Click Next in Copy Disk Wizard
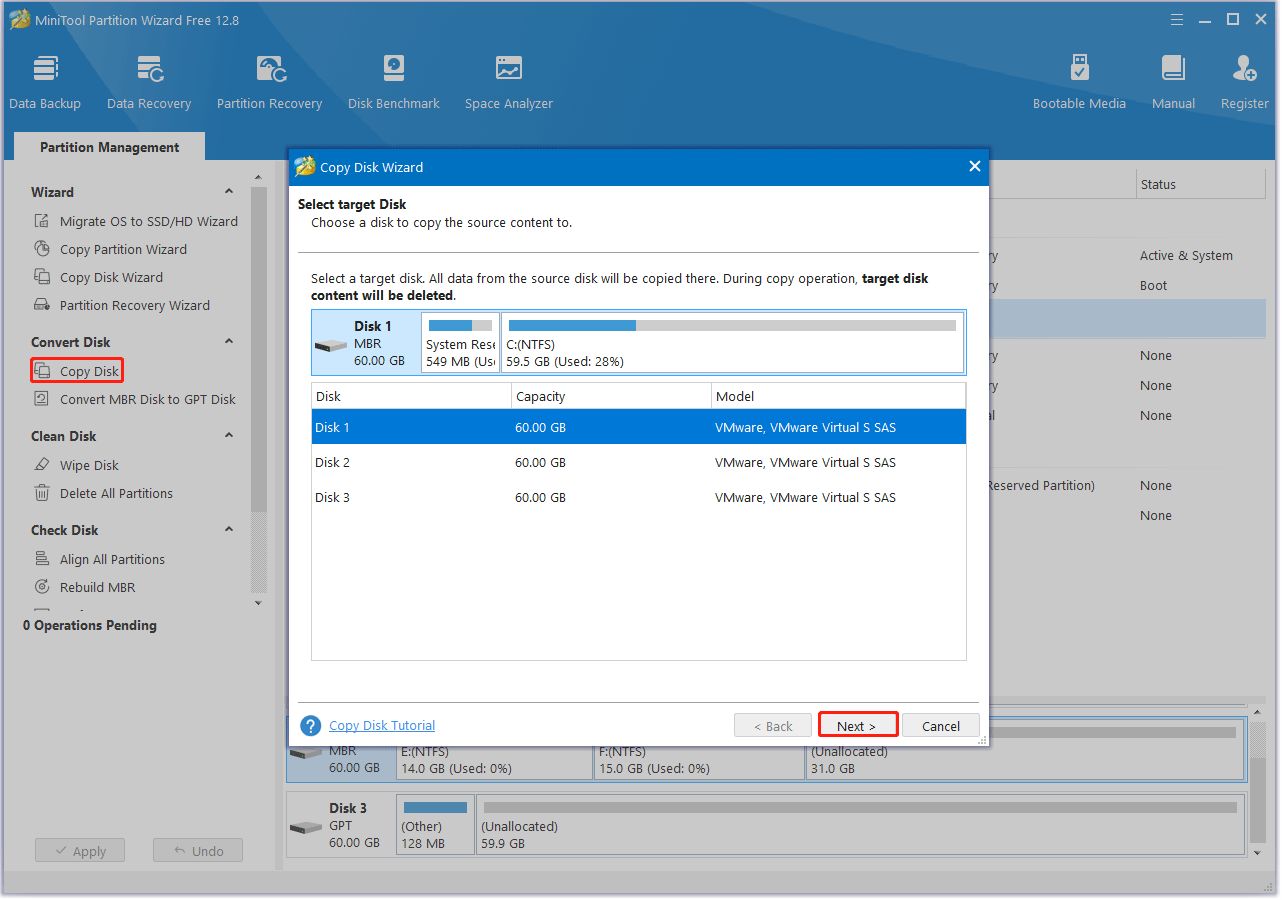 858,726
